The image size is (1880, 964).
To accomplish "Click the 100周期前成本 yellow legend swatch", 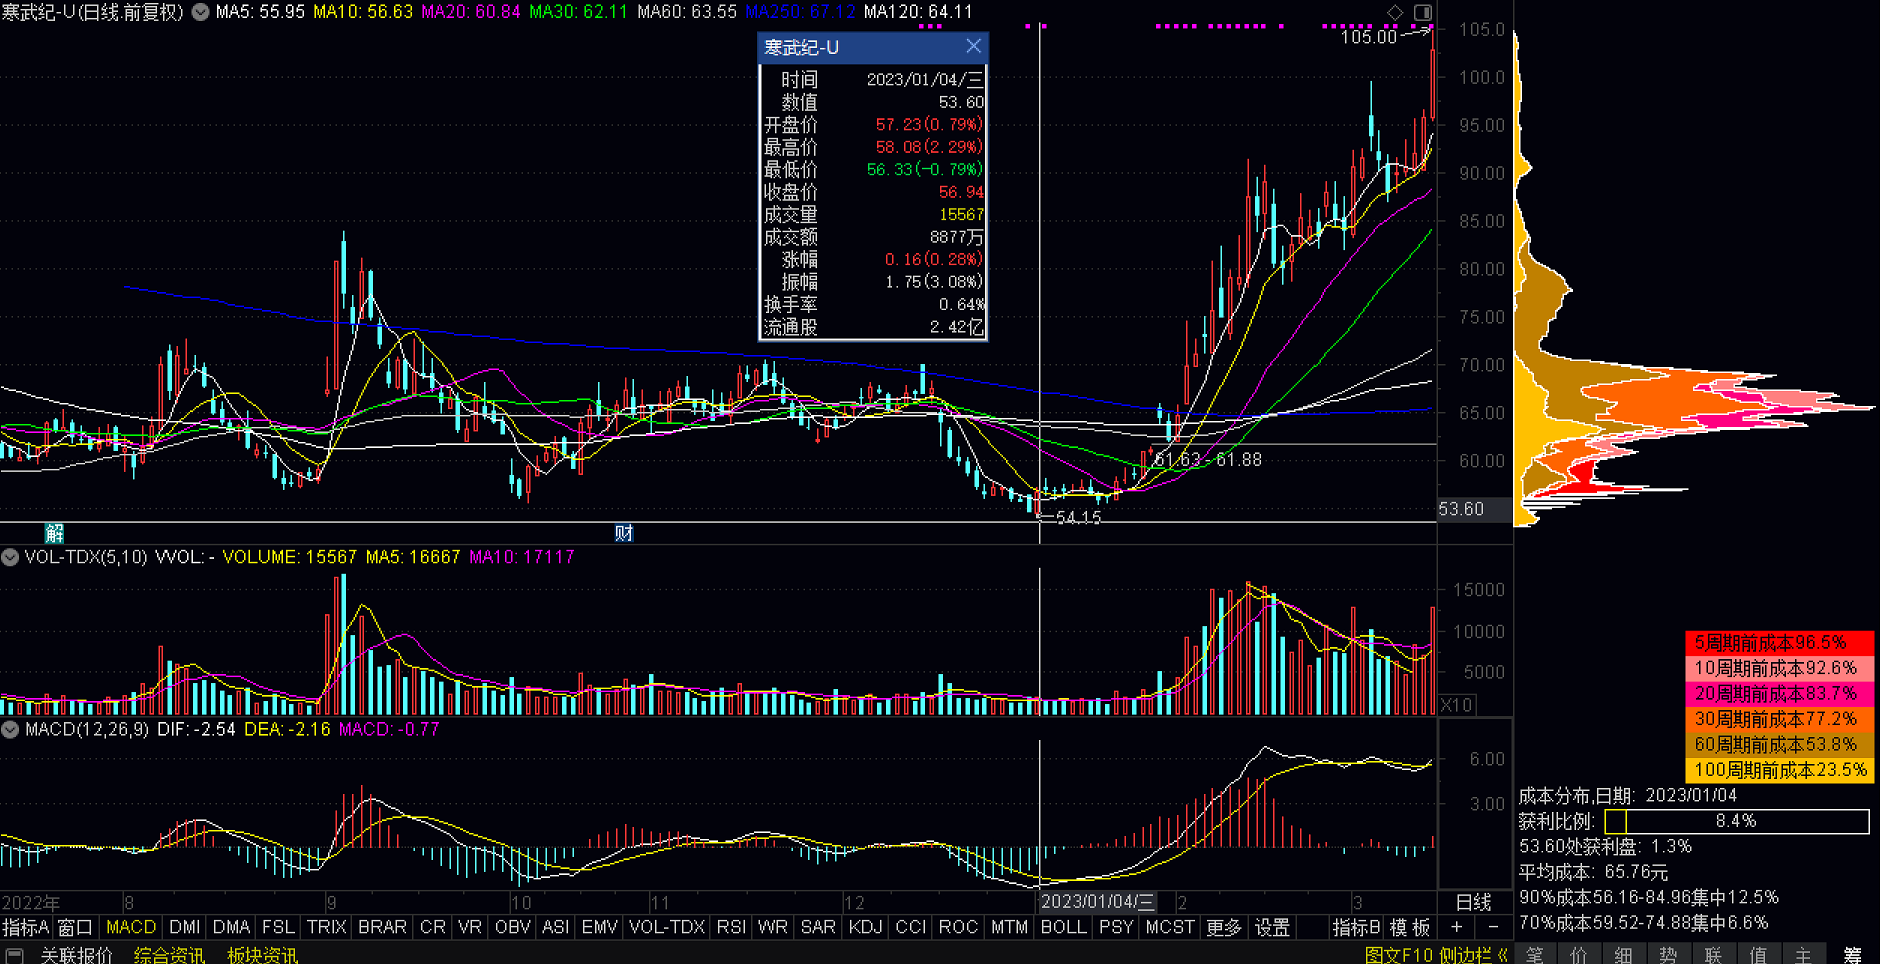I will (x=1779, y=770).
